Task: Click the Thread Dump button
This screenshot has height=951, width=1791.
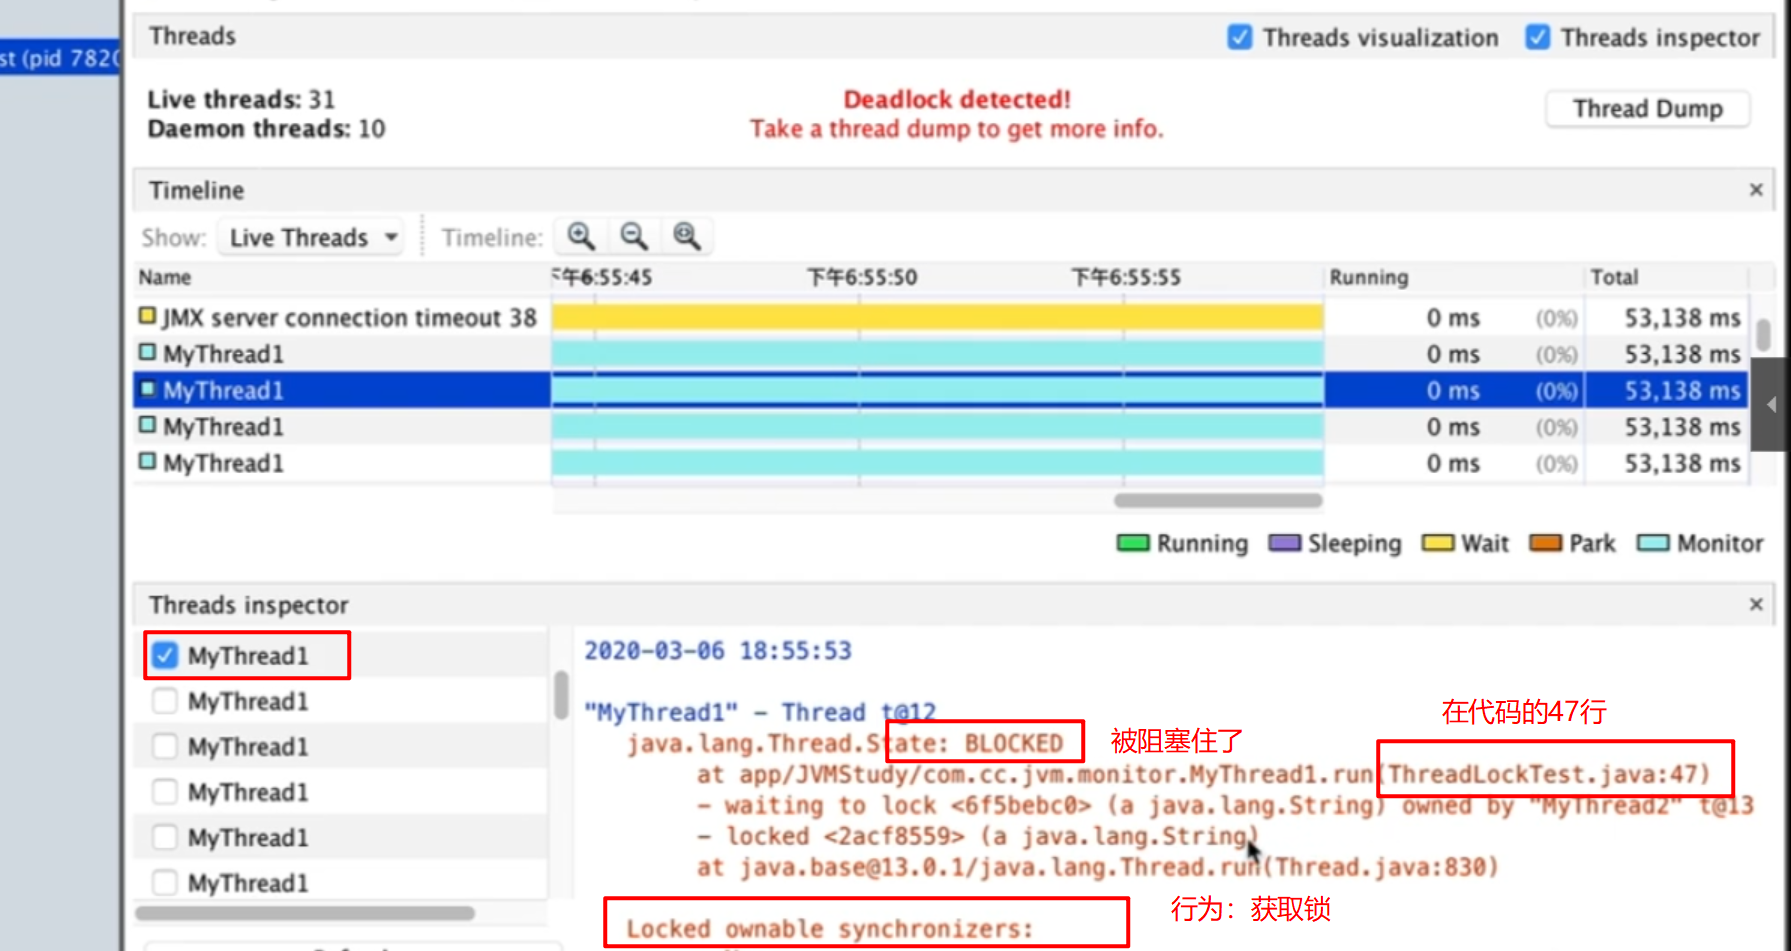Action: [x=1647, y=108]
